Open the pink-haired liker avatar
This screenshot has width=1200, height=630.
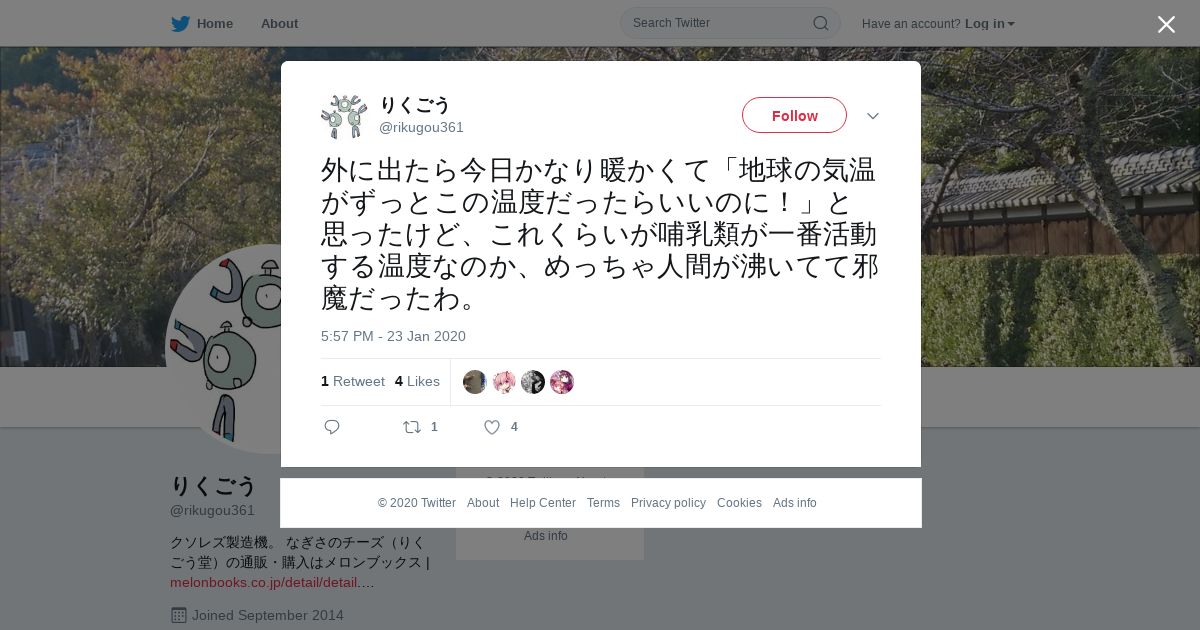pos(504,382)
